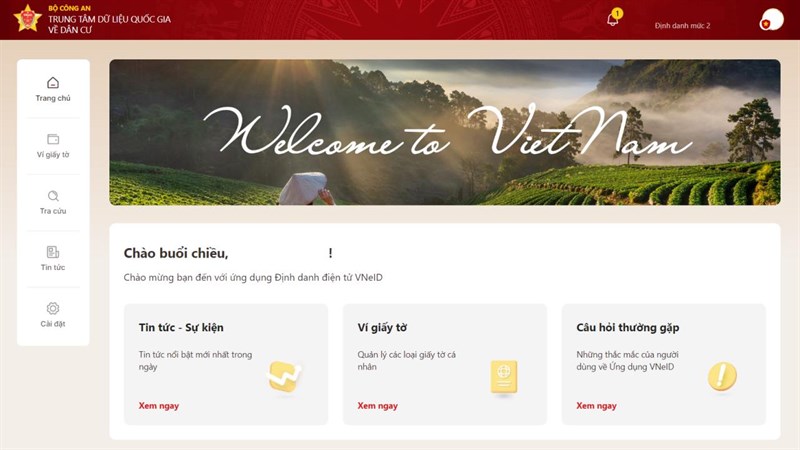Click the Định danh mức 2 label
This screenshot has width=800, height=450.
pyautogui.click(x=682, y=26)
